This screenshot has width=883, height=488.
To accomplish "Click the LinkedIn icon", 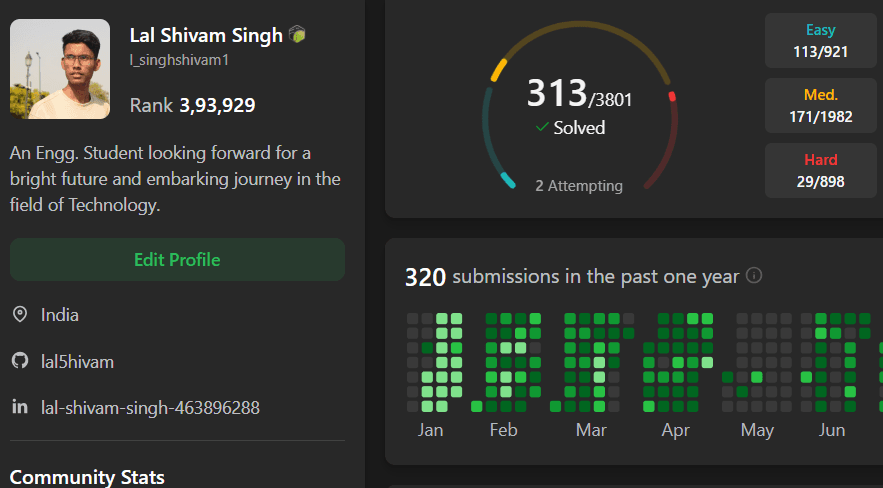I will (x=19, y=407).
